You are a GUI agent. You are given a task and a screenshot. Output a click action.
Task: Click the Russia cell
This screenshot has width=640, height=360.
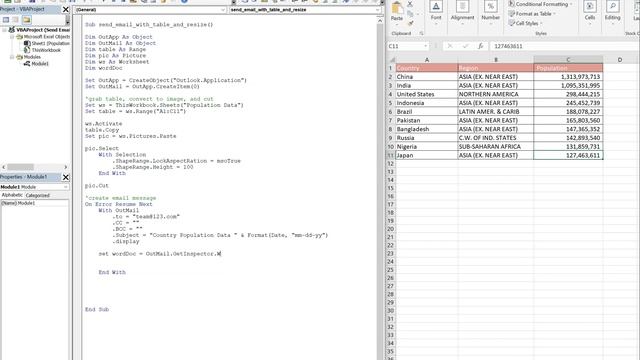point(427,138)
